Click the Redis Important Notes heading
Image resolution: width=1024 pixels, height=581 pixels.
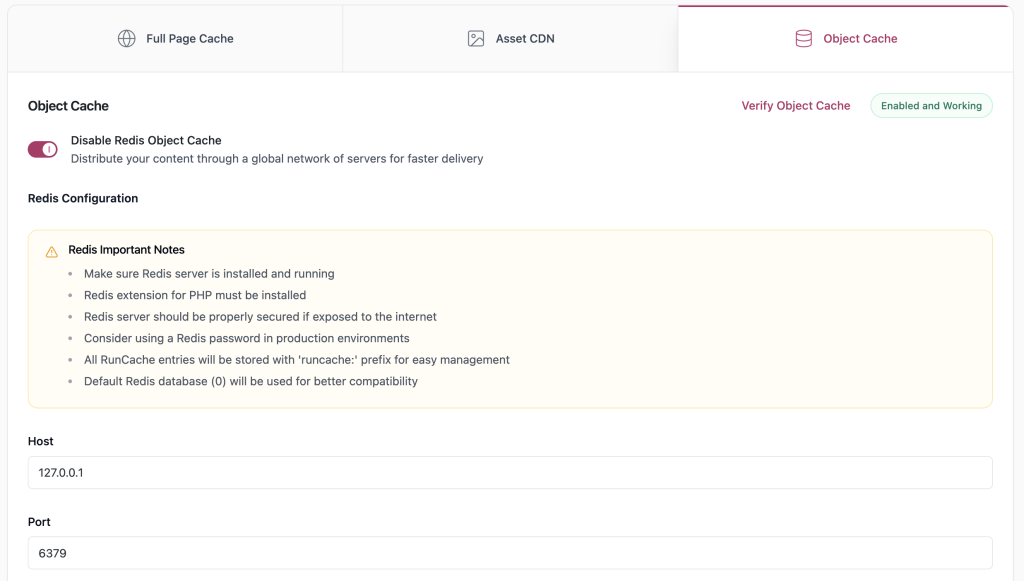coord(126,250)
